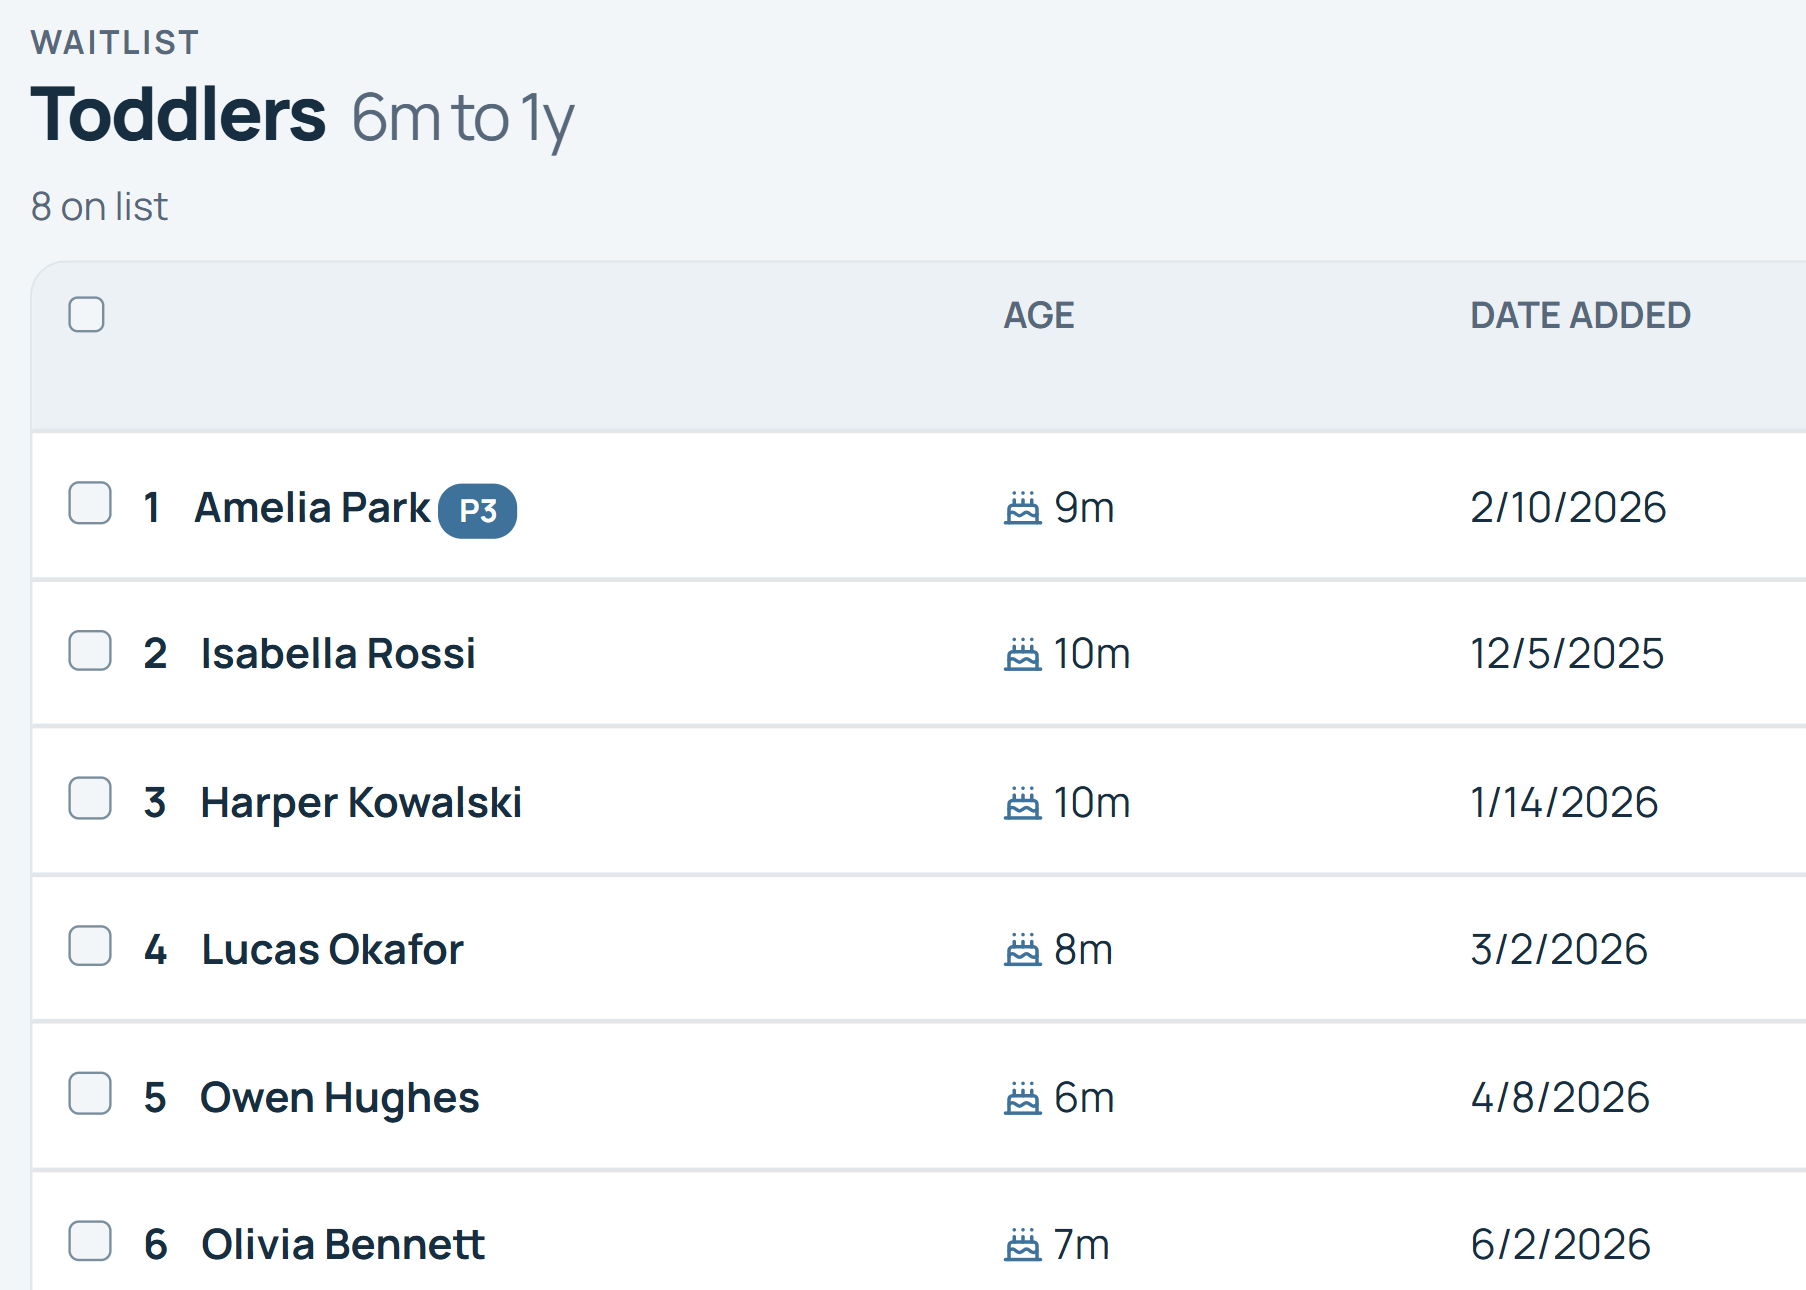1806x1290 pixels.
Task: Click the birthday cake icon beside Lucas Okafor's age
Action: (x=1022, y=949)
